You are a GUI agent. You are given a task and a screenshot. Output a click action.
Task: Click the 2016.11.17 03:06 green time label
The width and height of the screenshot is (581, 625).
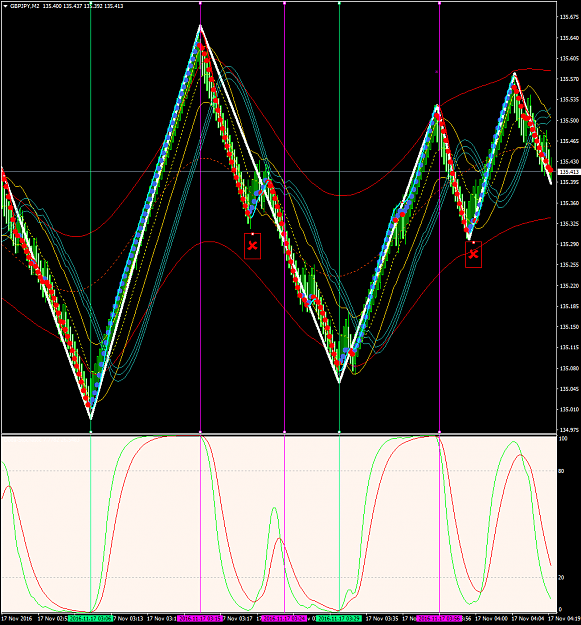(90, 619)
